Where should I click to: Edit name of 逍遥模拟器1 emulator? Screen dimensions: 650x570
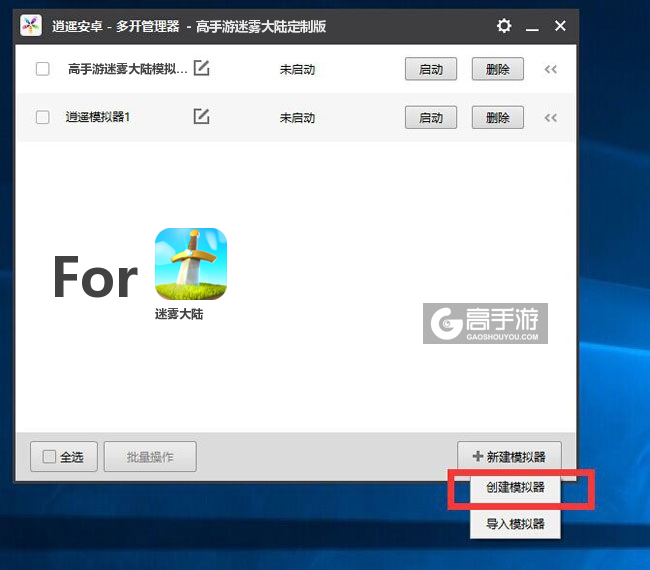tap(201, 116)
